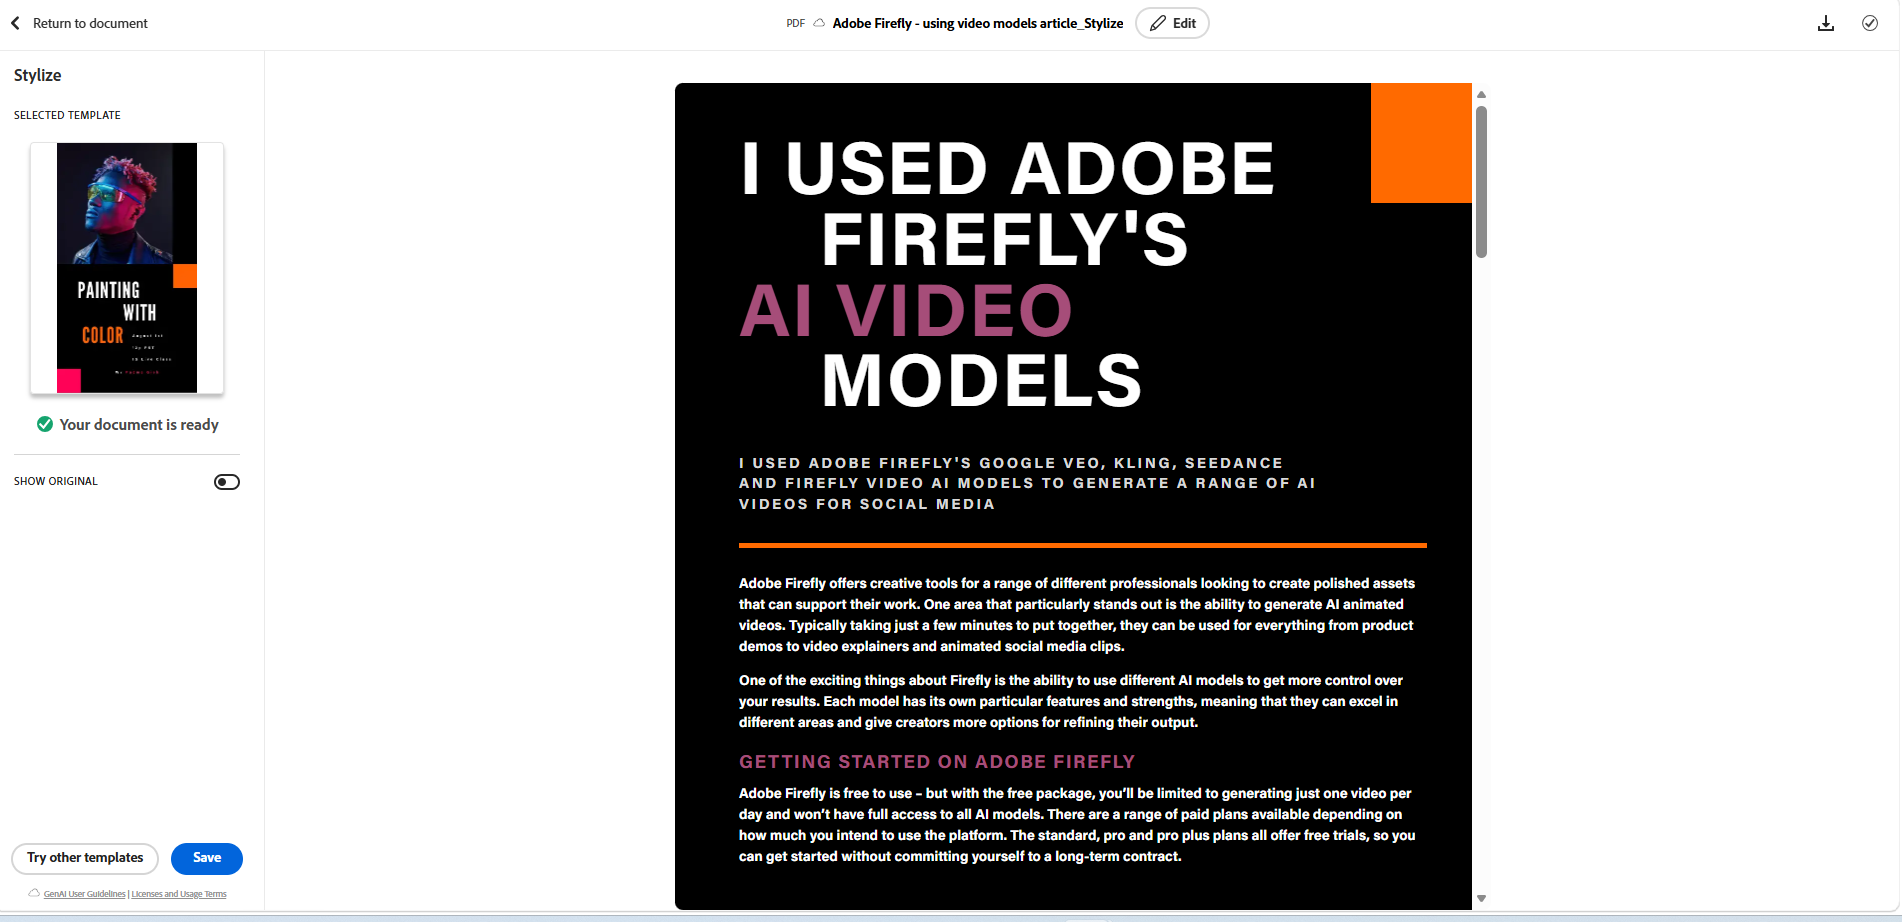
Task: Click the SHOW ORIGINAL label text
Action: tap(56, 481)
